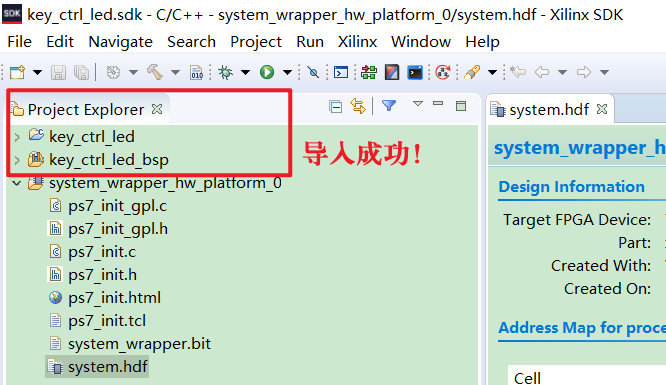Click the search flashlight toolbar icon
The image size is (666, 385).
pyautogui.click(x=472, y=72)
